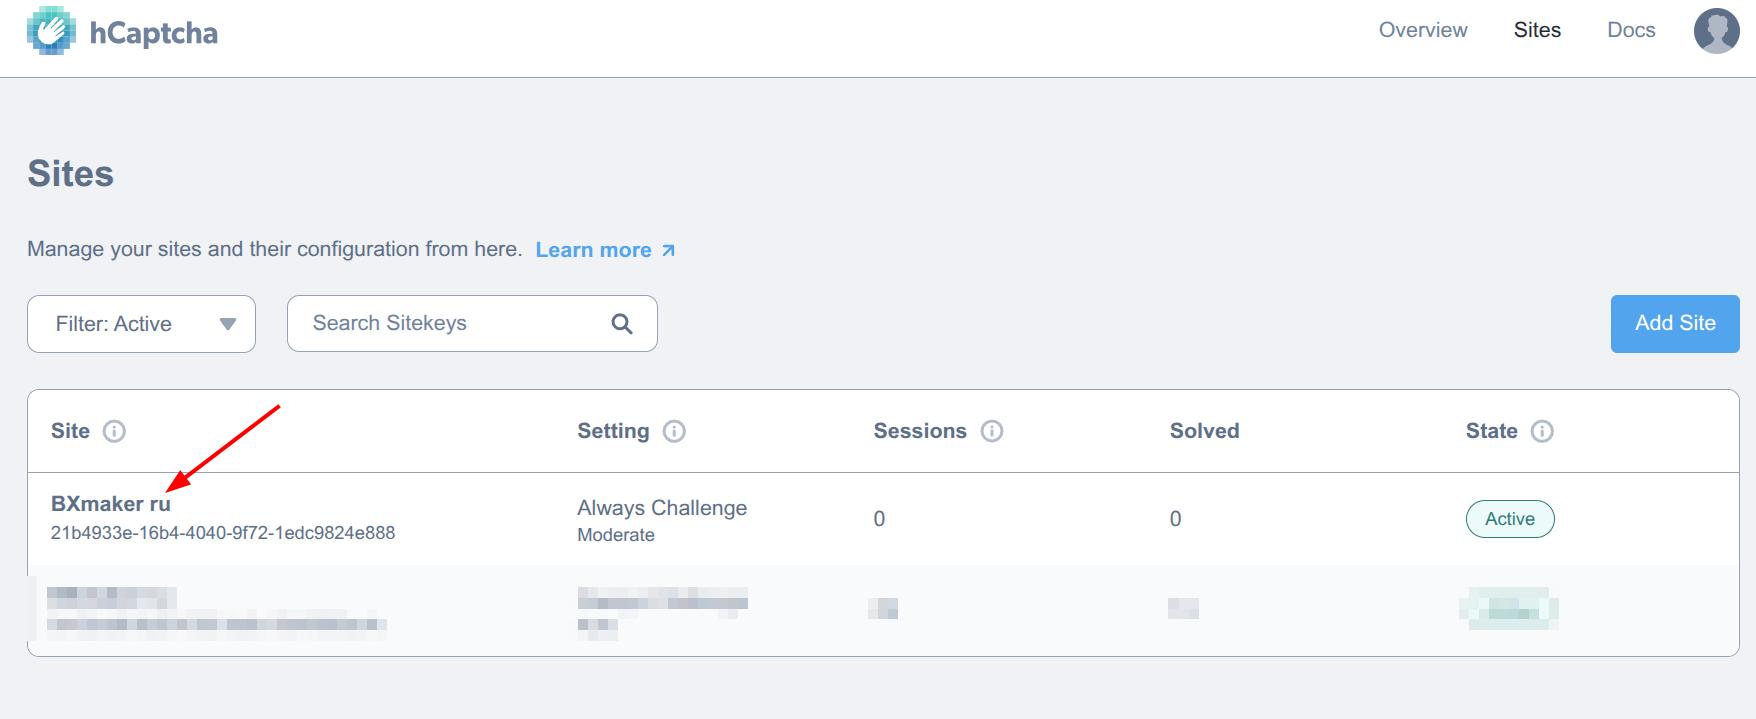This screenshot has height=719, width=1756.
Task: Show info icon next to Setting header
Action: click(x=675, y=432)
